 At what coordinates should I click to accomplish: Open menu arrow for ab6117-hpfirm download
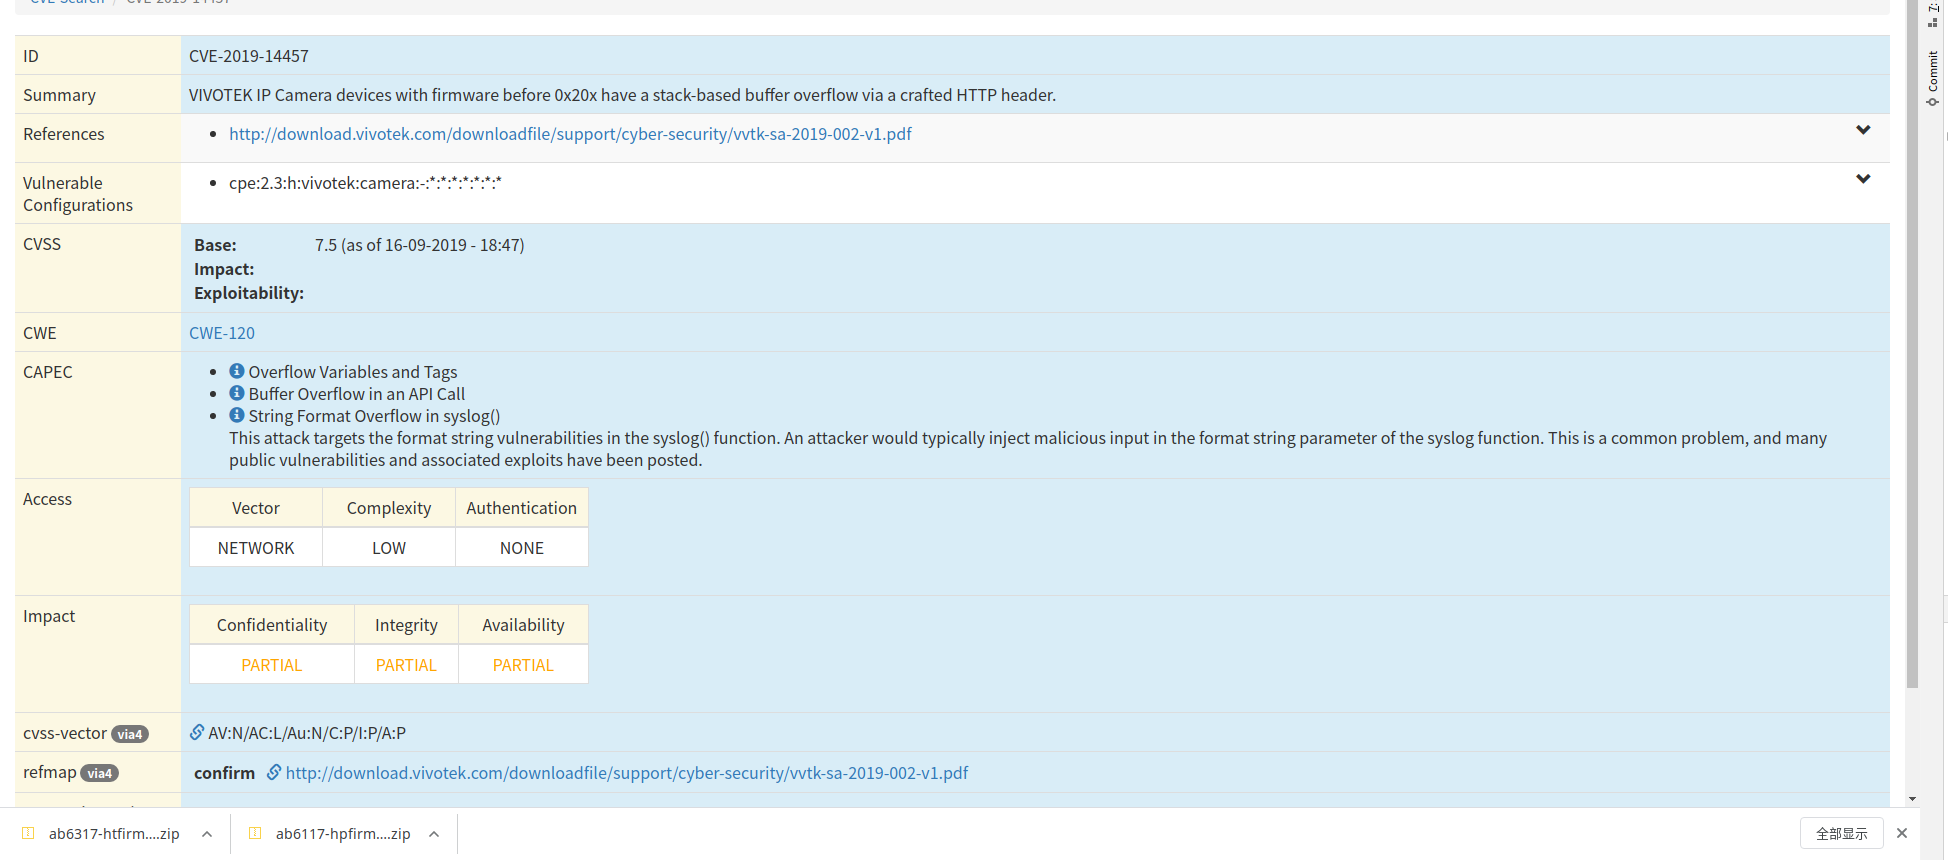434,834
